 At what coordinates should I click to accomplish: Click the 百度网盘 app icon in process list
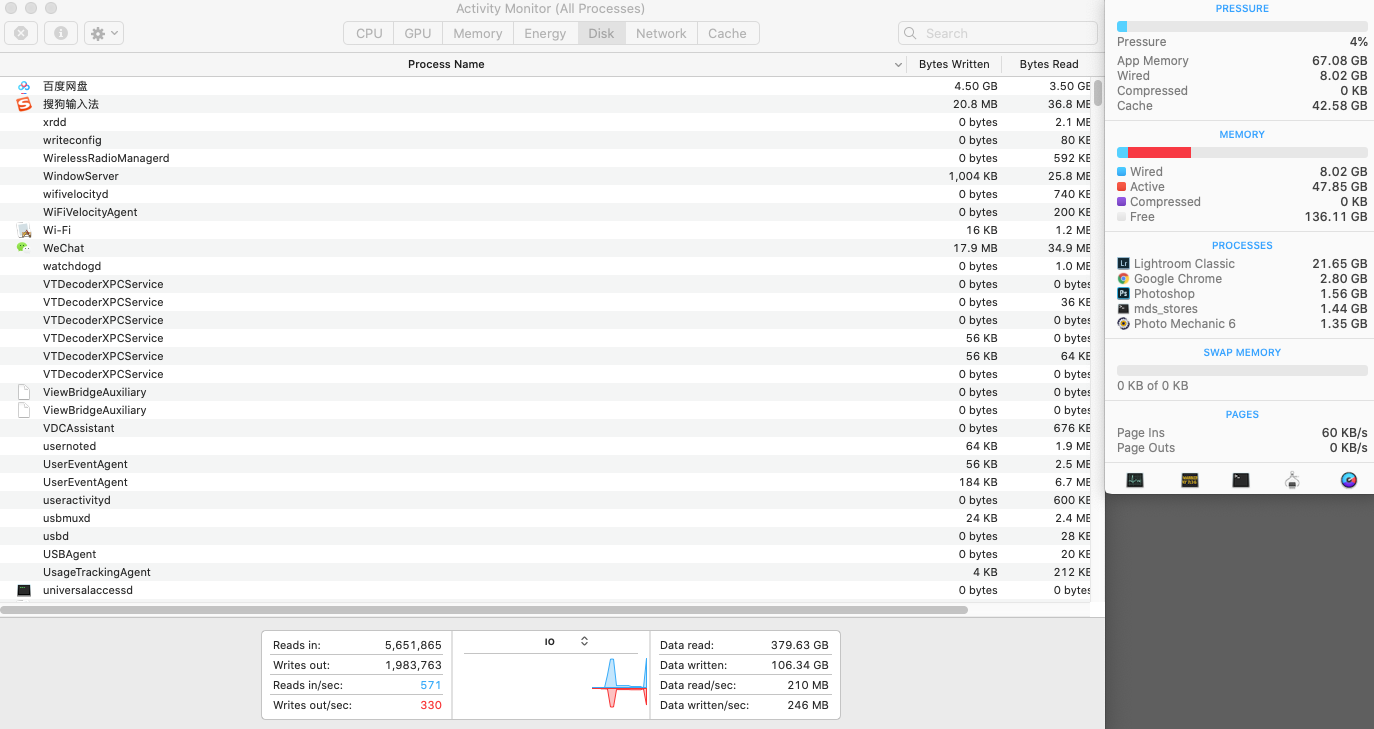click(x=24, y=86)
